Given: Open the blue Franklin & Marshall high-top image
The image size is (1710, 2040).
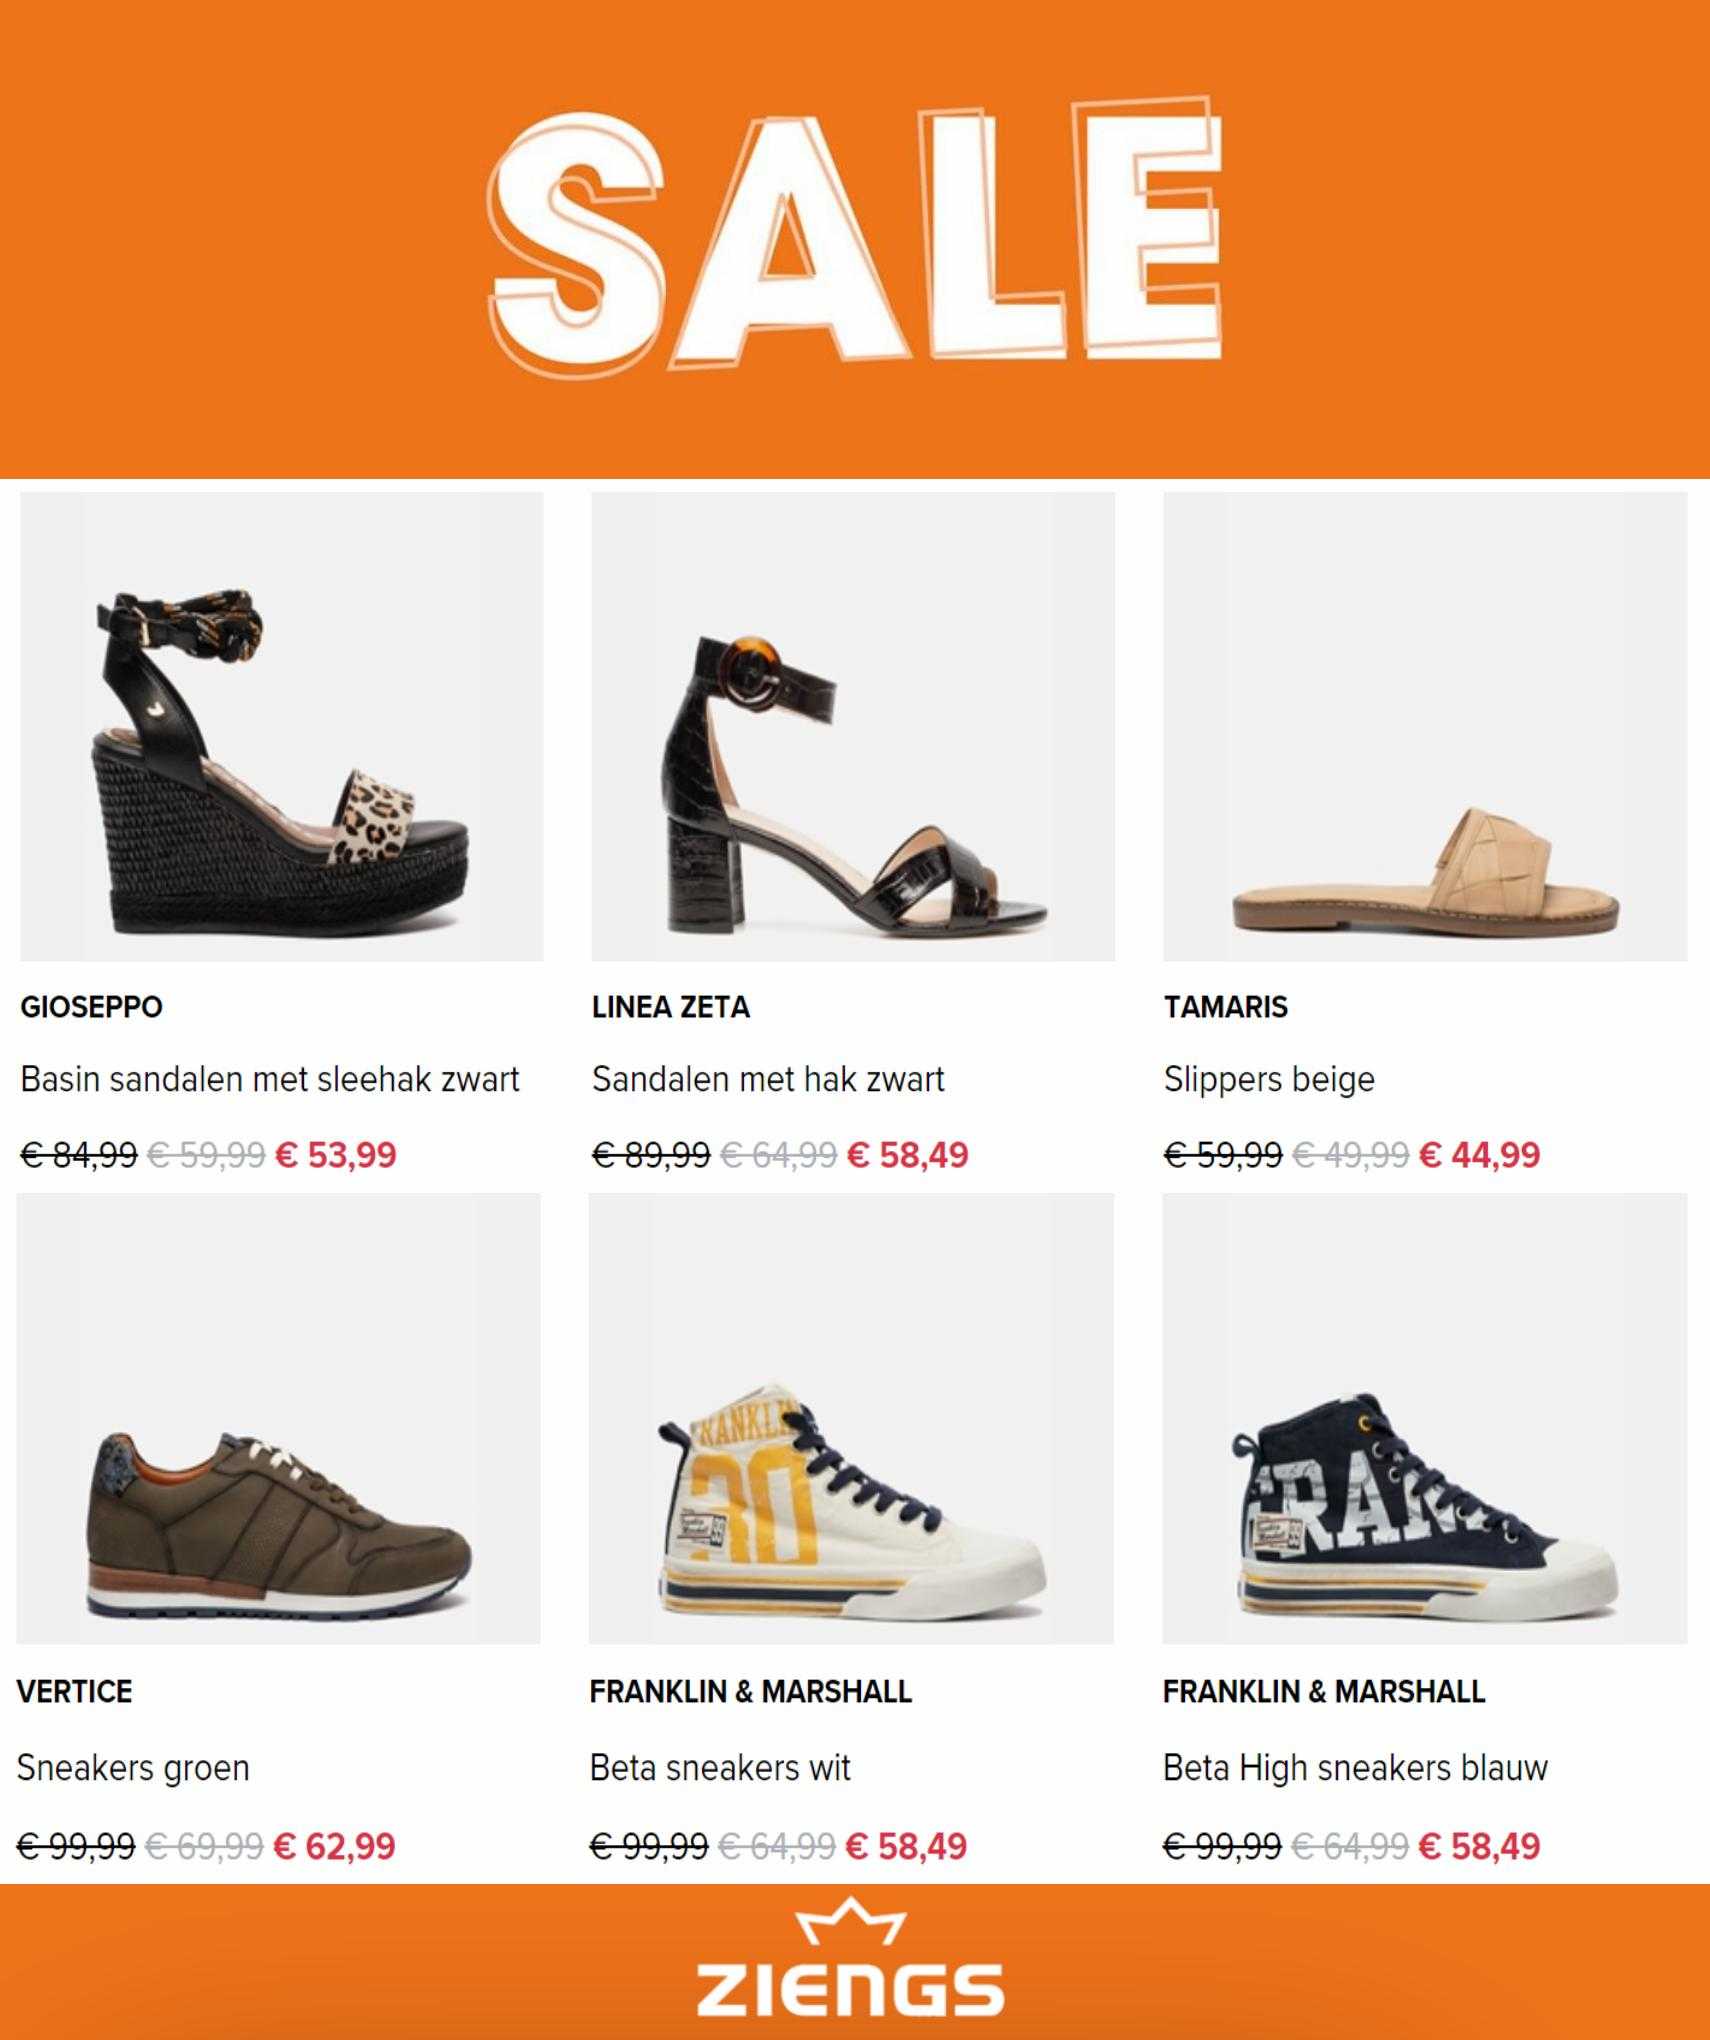Looking at the screenshot, I should [x=1425, y=1418].
